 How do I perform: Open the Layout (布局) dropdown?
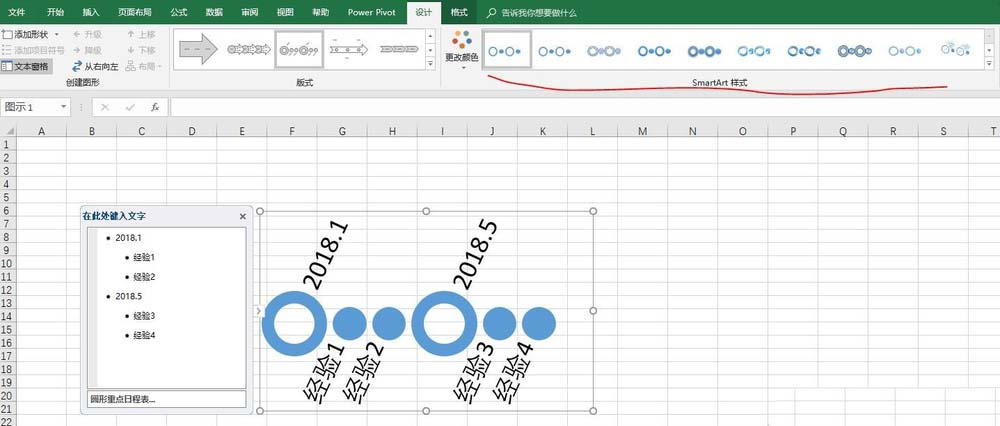[143, 66]
